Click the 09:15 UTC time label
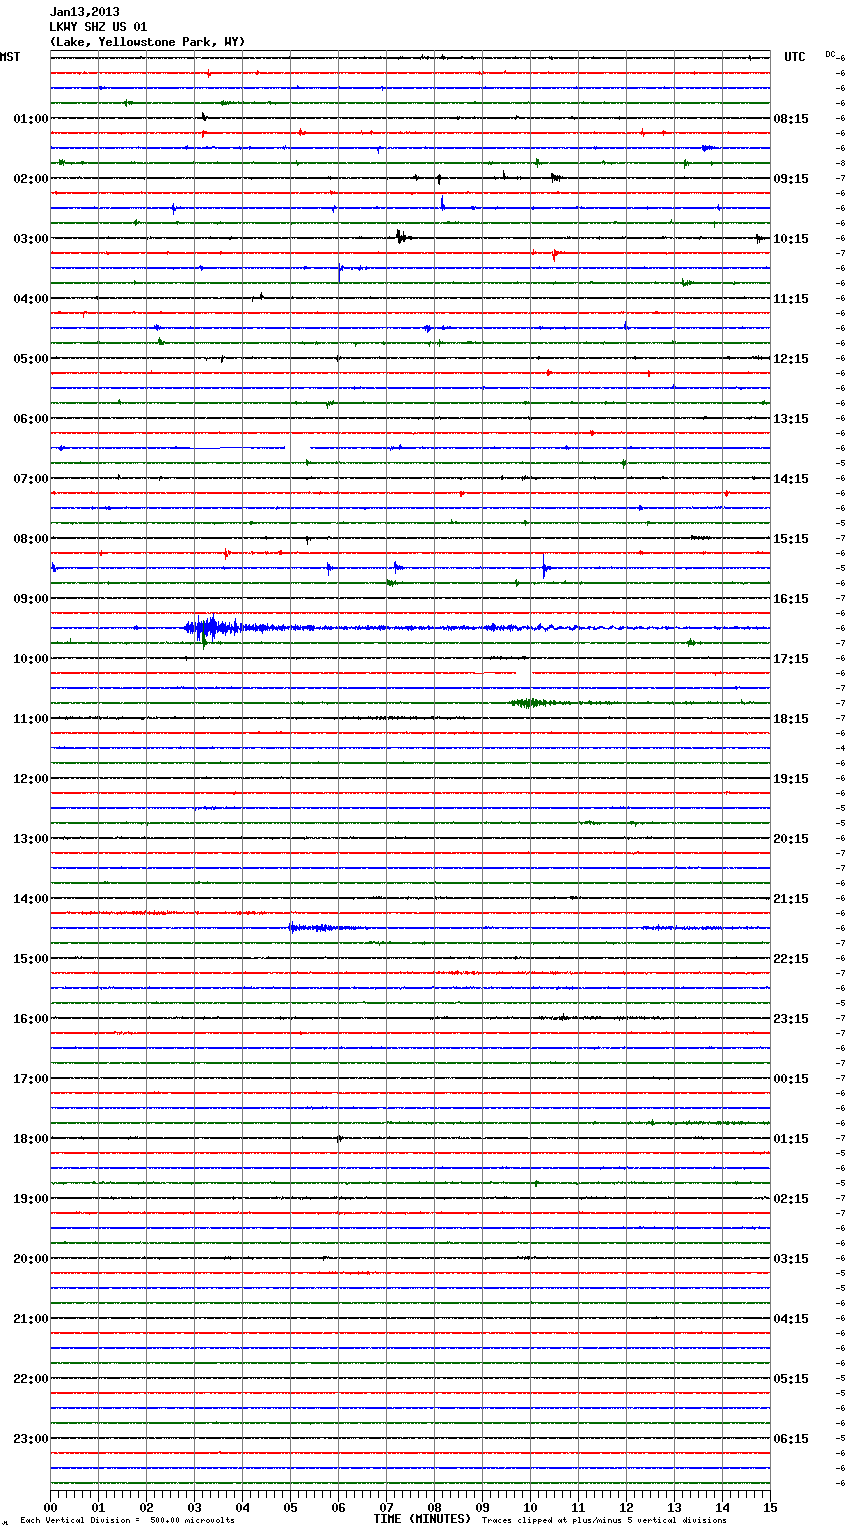850x1534 pixels. click(x=791, y=179)
